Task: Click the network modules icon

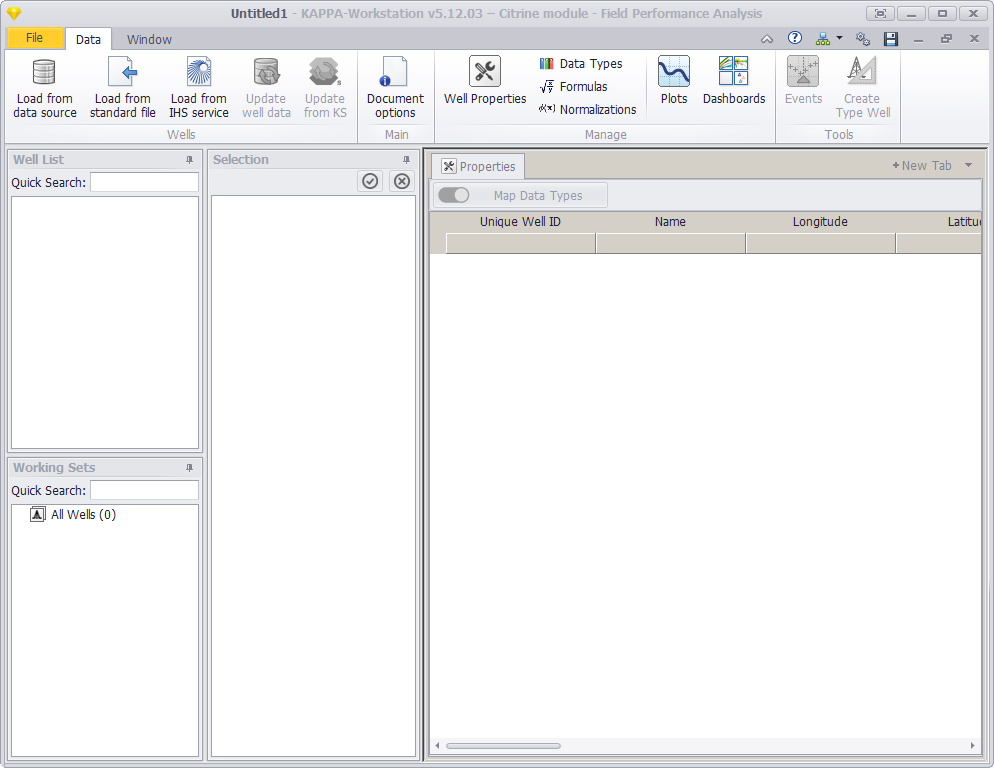Action: (x=822, y=39)
